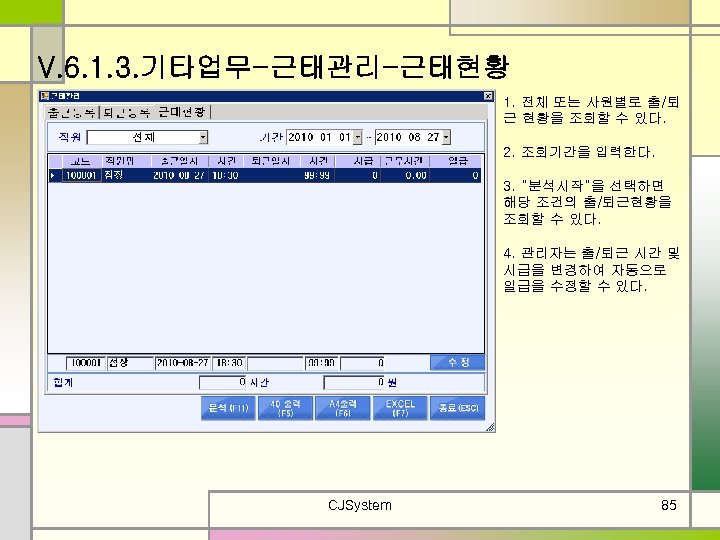720x540 pixels.
Task: Expand the end date 2010-08-27 dropdown arrow
Action: click(446, 137)
